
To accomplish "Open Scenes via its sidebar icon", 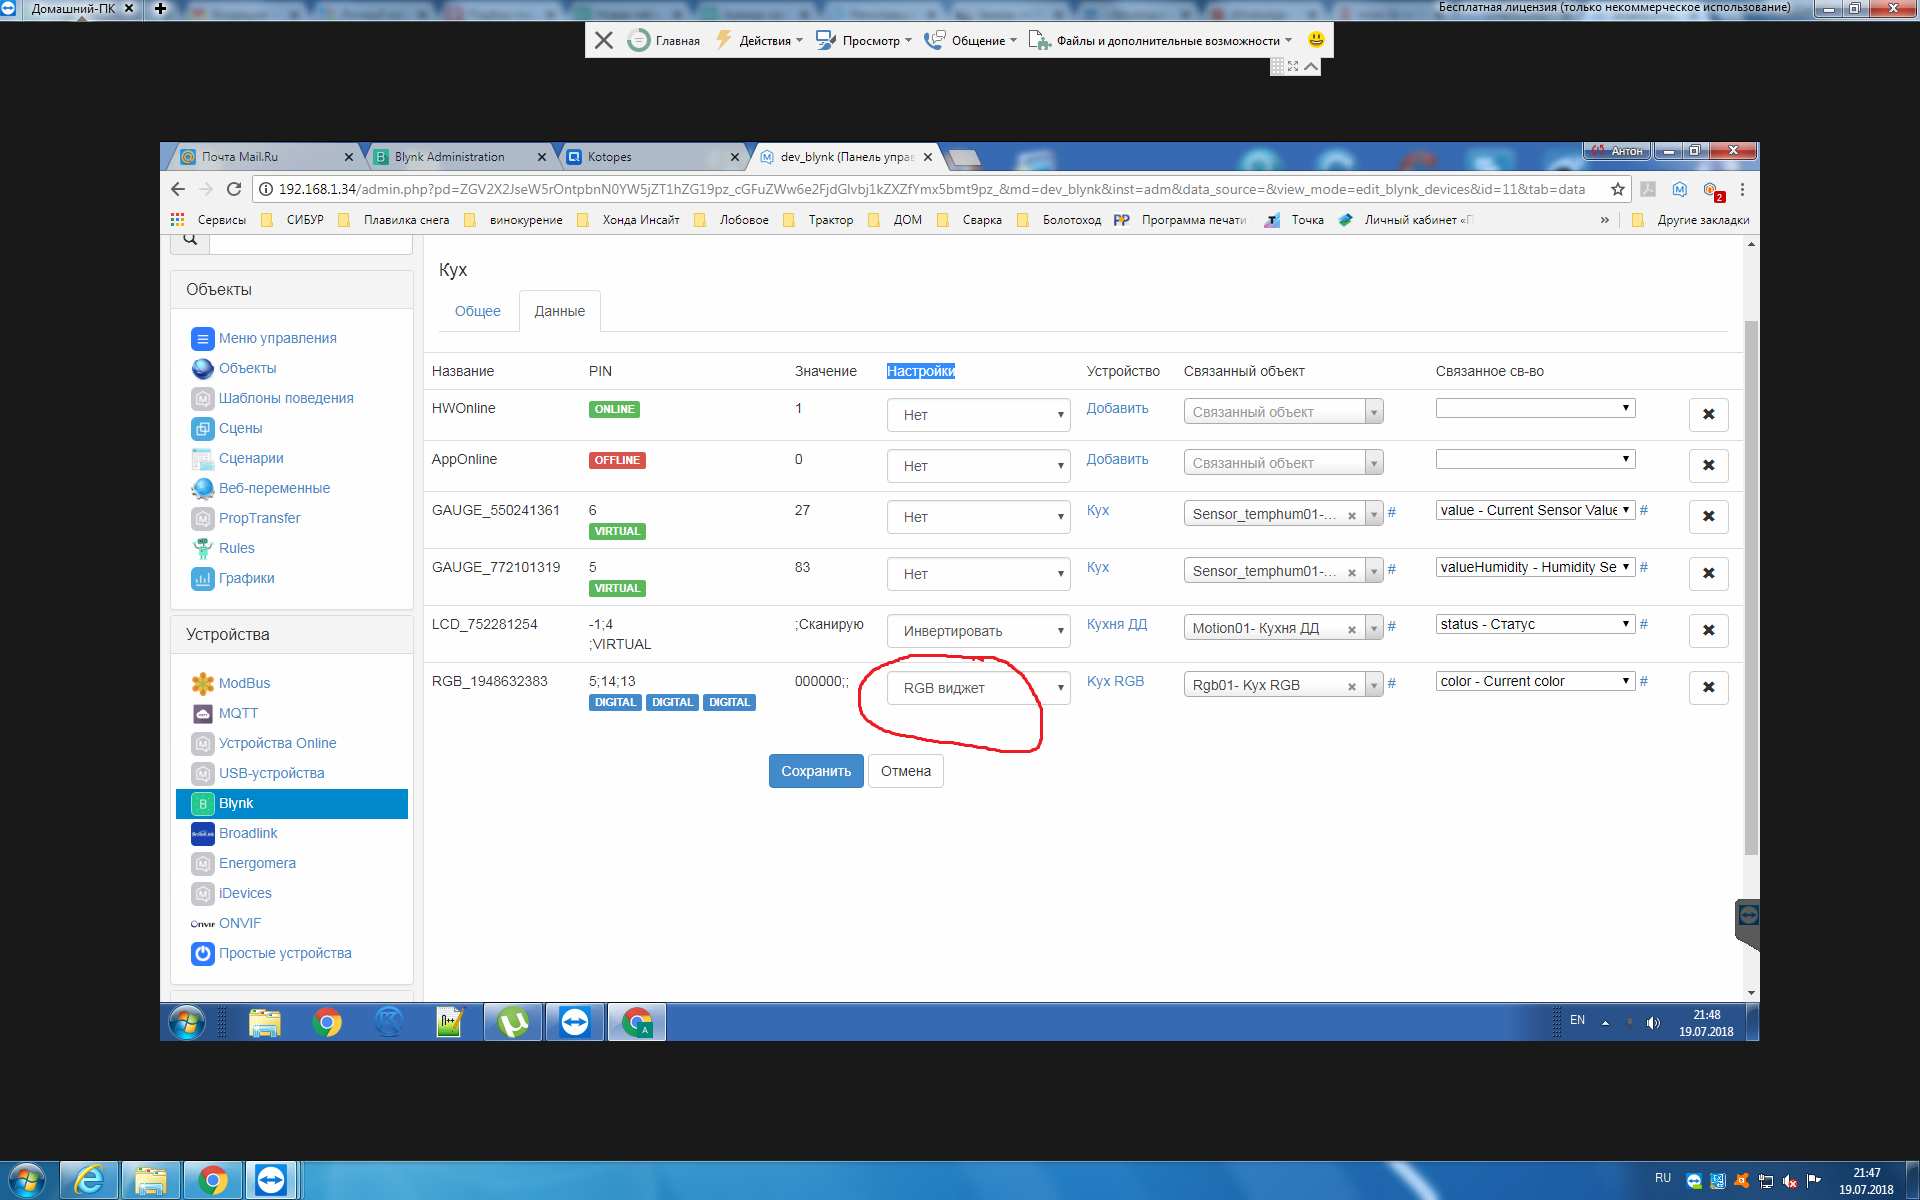I will (x=202, y=428).
